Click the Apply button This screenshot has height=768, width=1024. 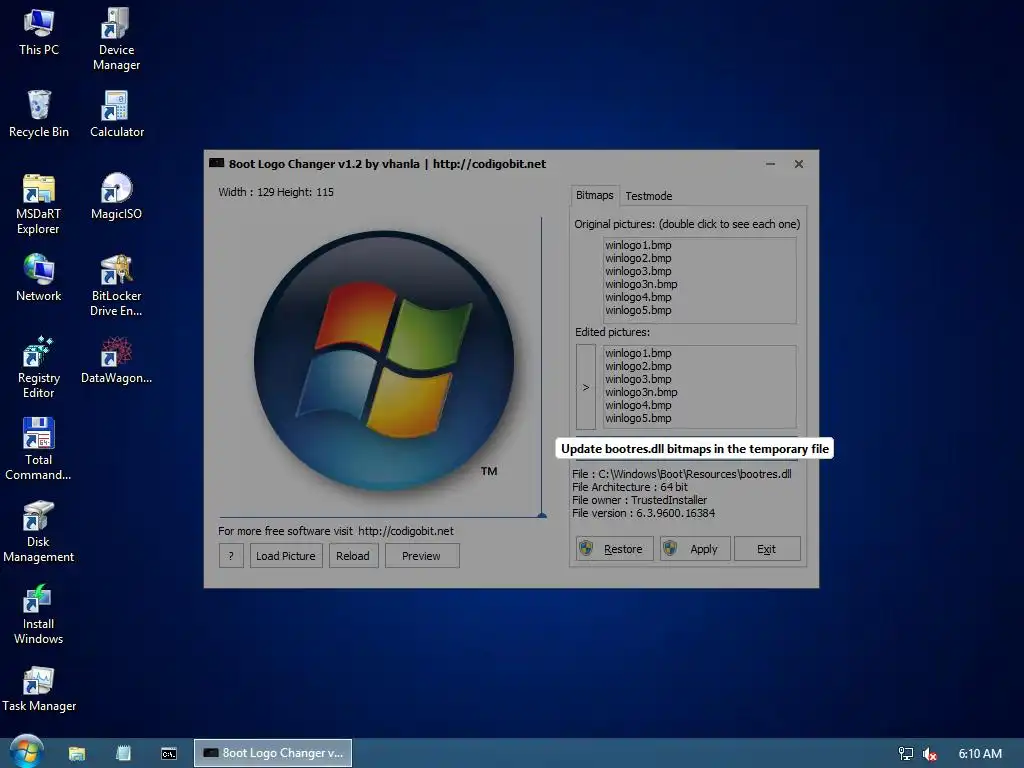click(694, 549)
